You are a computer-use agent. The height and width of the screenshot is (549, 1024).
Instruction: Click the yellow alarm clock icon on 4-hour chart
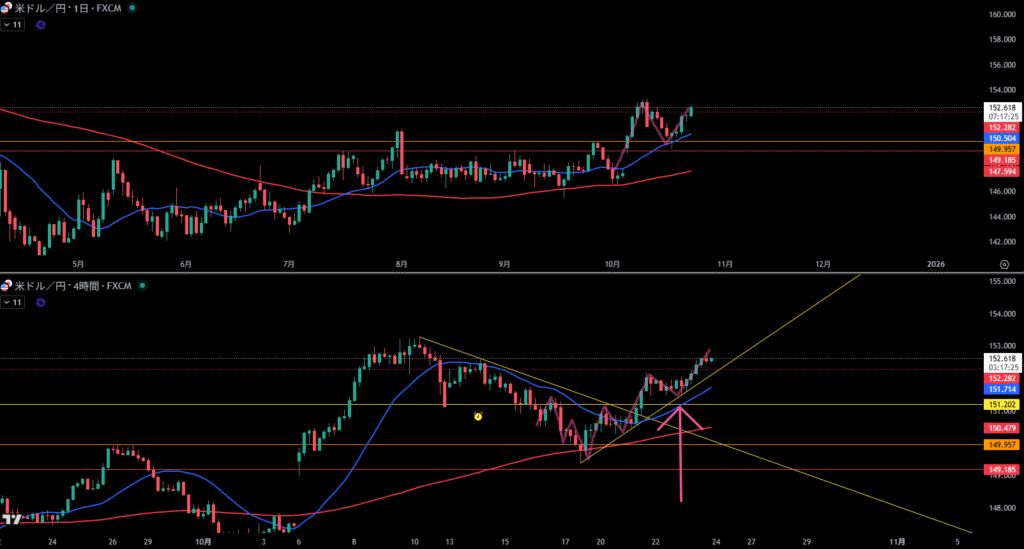tap(478, 415)
